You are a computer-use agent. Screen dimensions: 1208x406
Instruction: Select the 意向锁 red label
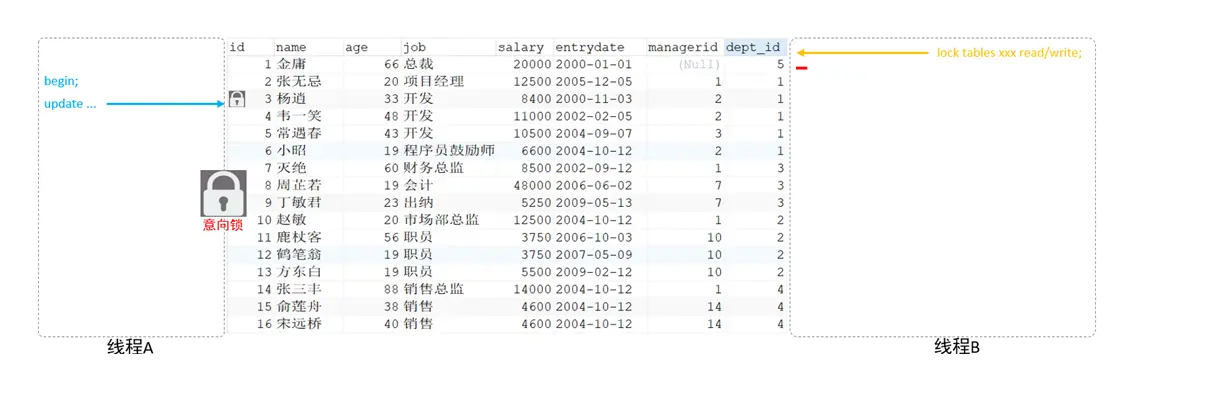(223, 225)
